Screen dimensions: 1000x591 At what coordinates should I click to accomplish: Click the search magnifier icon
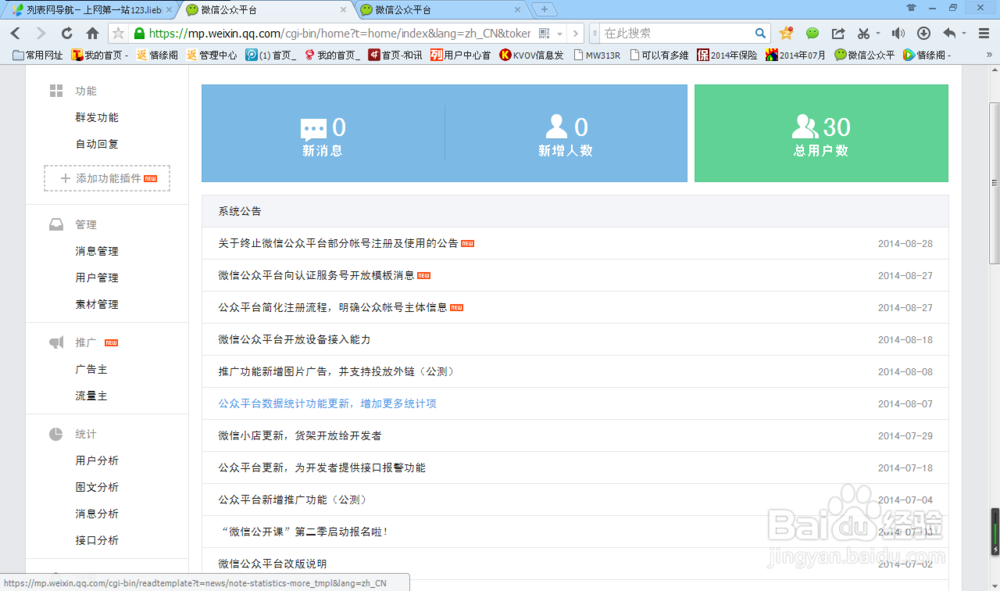pos(760,33)
